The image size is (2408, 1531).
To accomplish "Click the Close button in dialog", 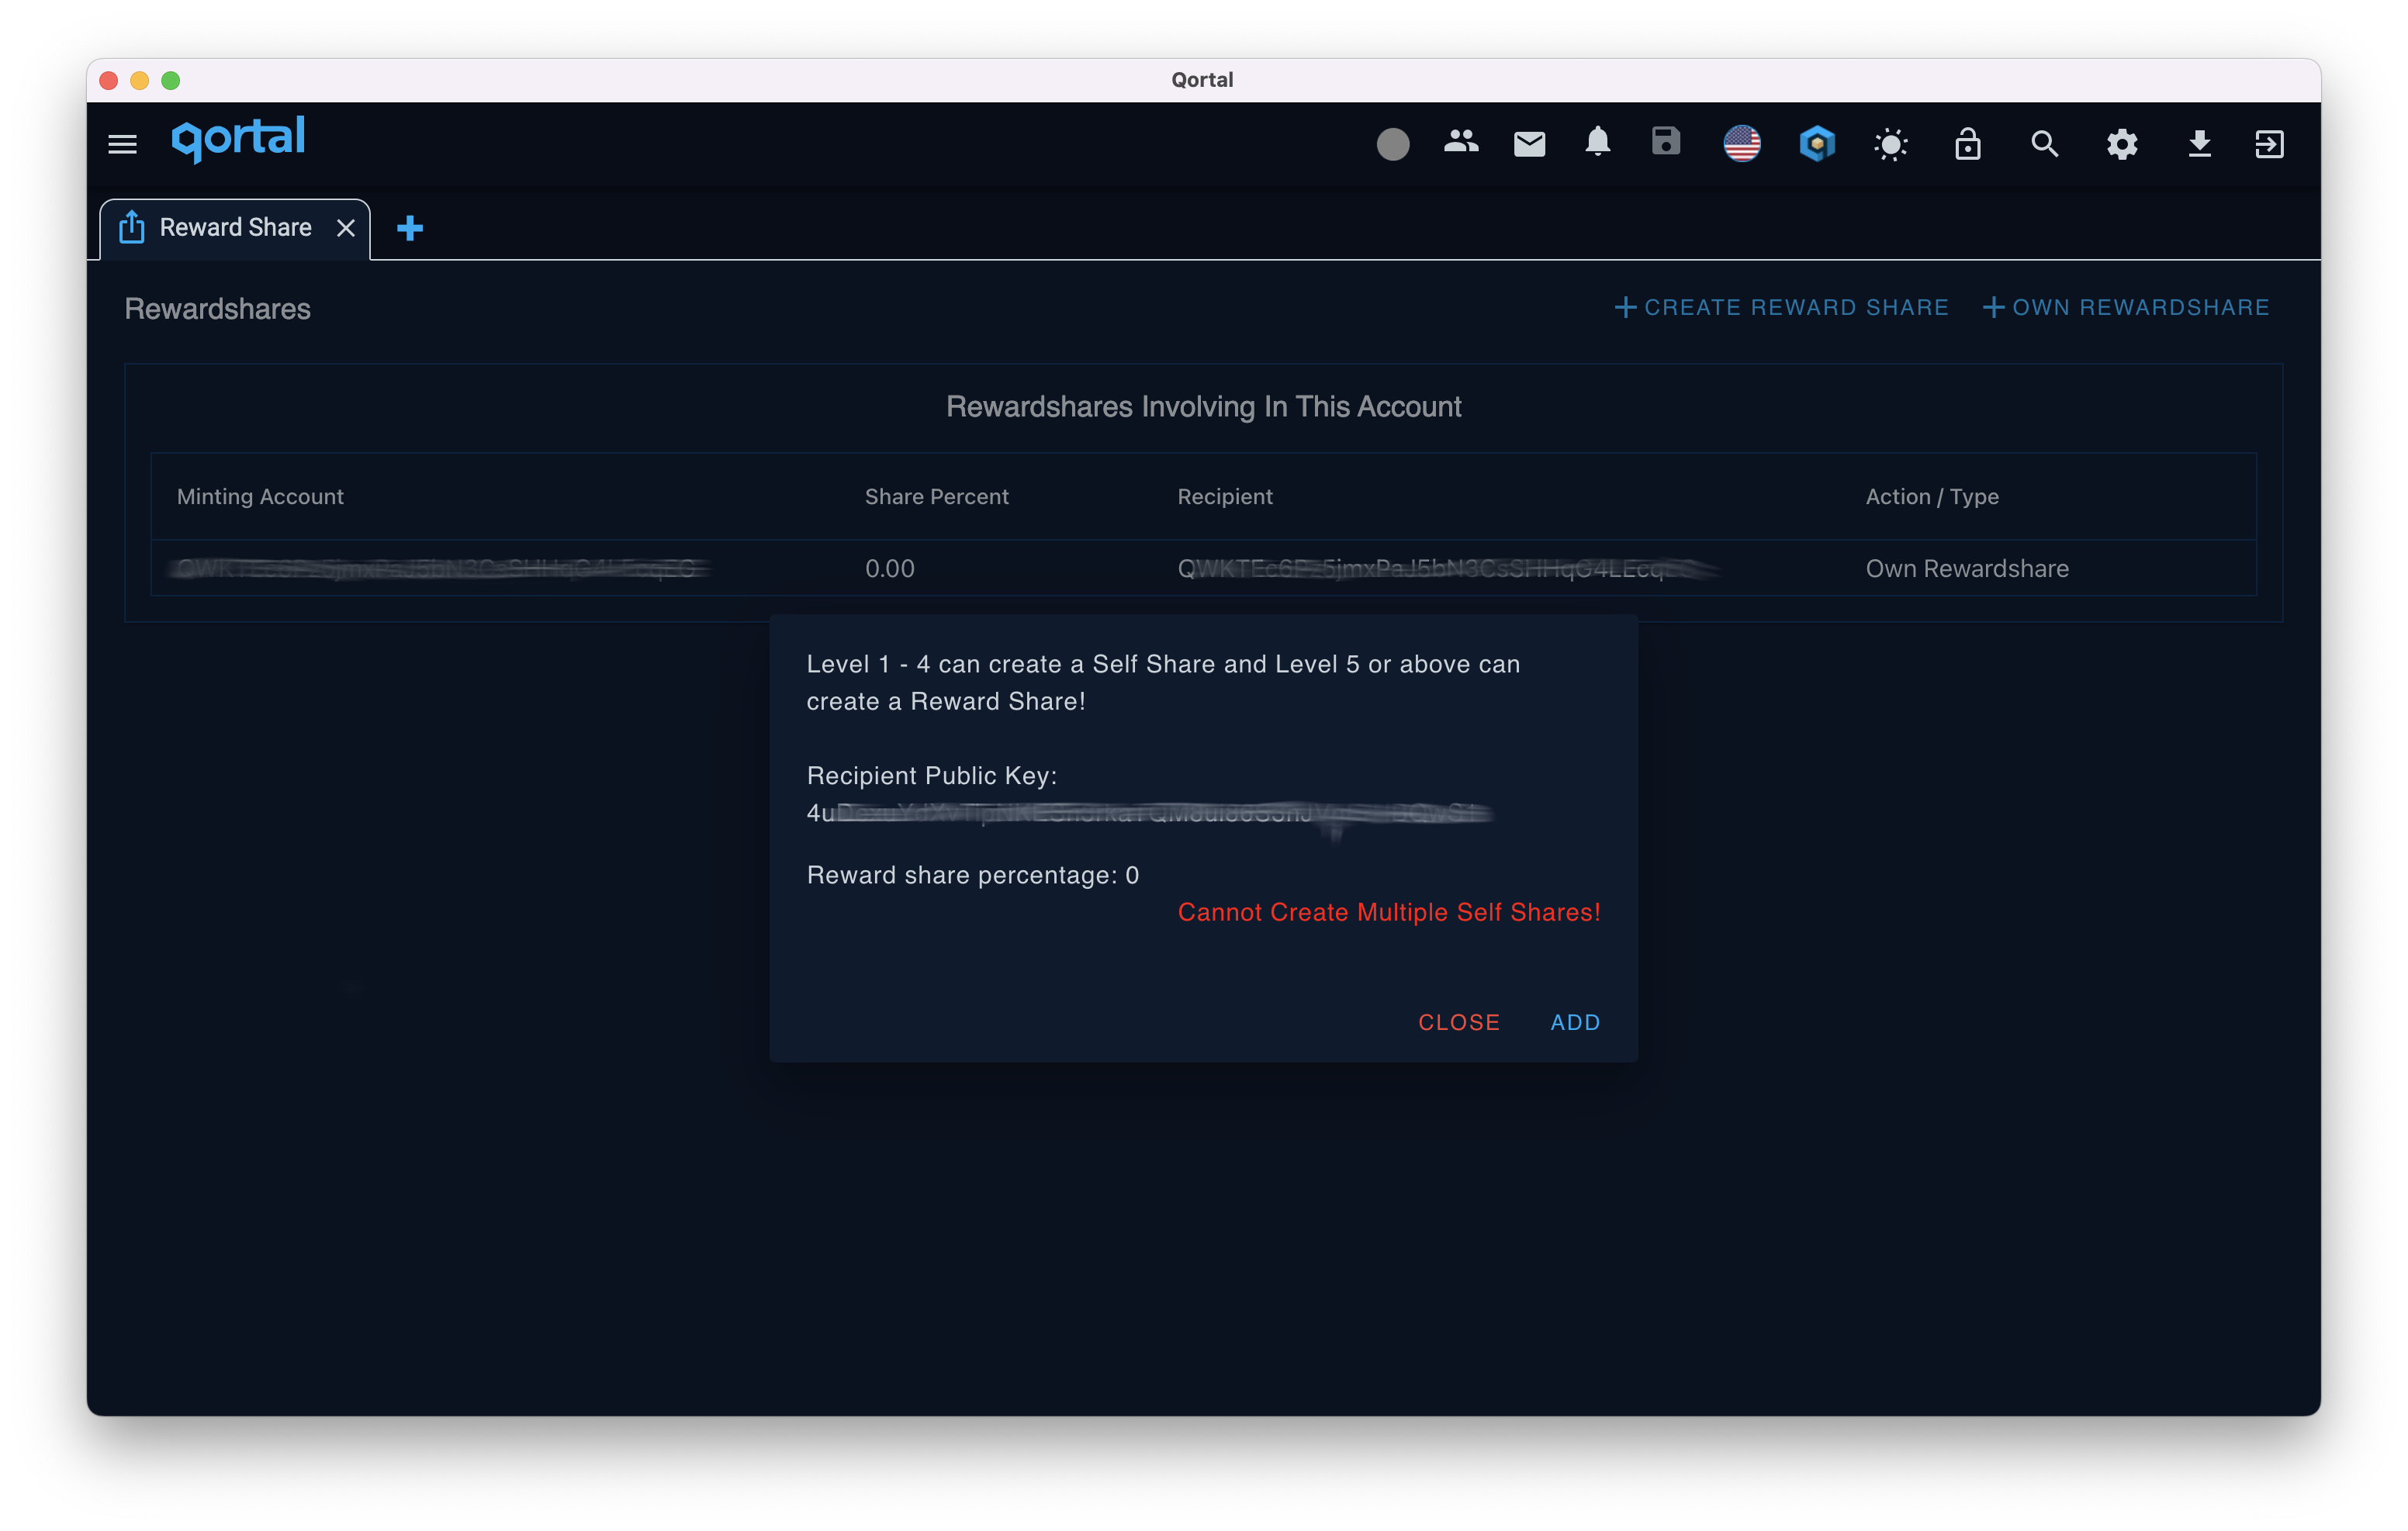I will click(1458, 1022).
